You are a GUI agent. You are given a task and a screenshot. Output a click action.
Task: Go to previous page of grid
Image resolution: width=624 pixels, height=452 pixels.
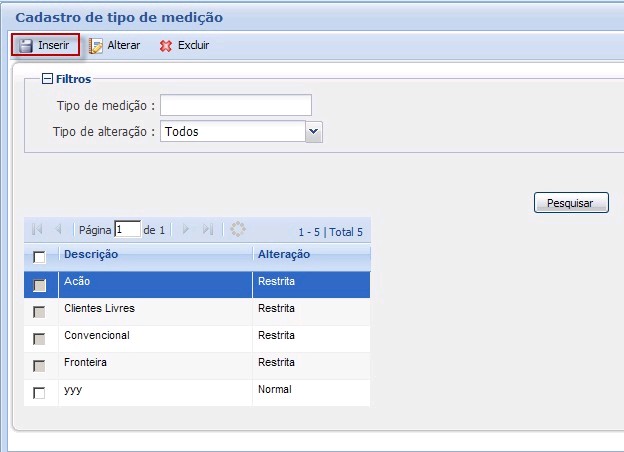(x=58, y=230)
